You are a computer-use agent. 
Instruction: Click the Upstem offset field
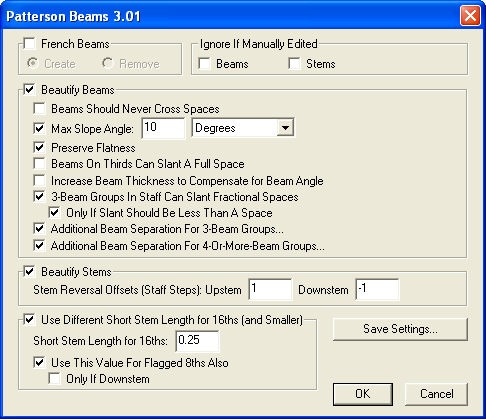tap(270, 289)
